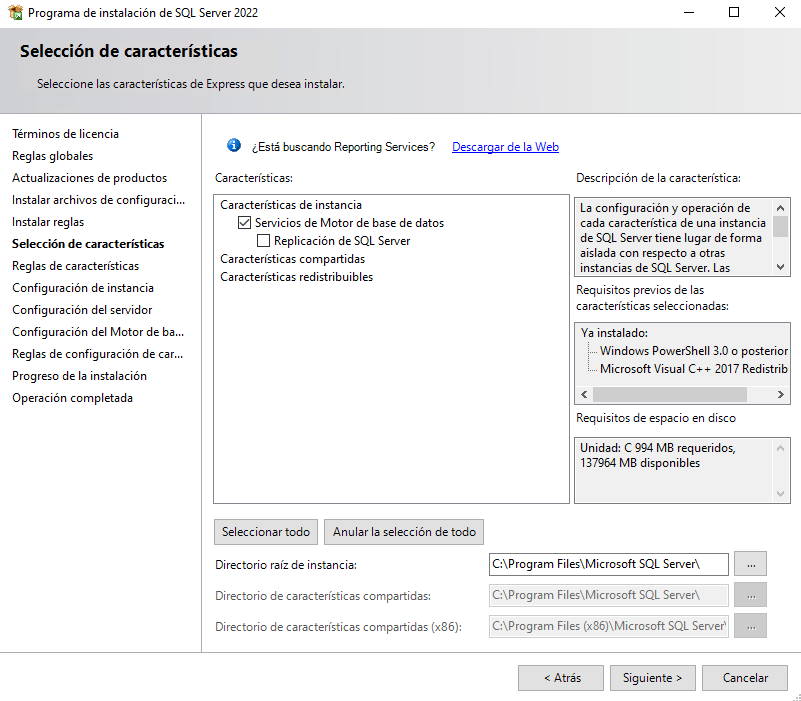The width and height of the screenshot is (801, 701).
Task: Browse for the instance root directory
Action: tap(750, 564)
